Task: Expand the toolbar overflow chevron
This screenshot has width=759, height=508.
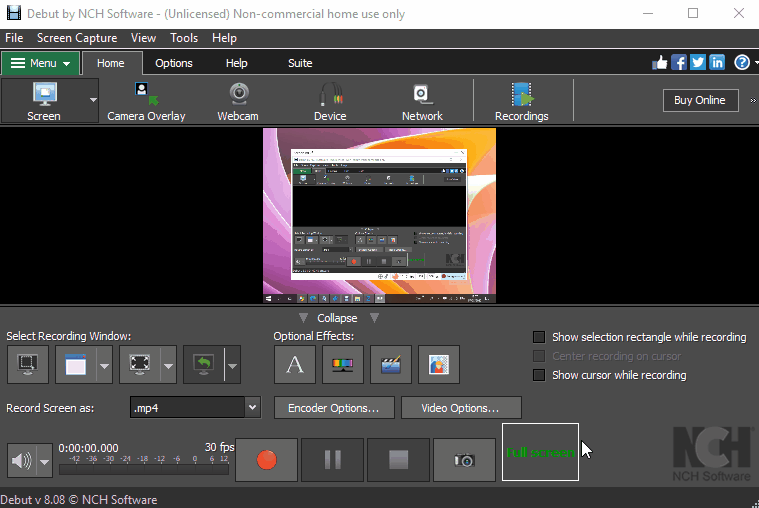Action: tap(753, 101)
